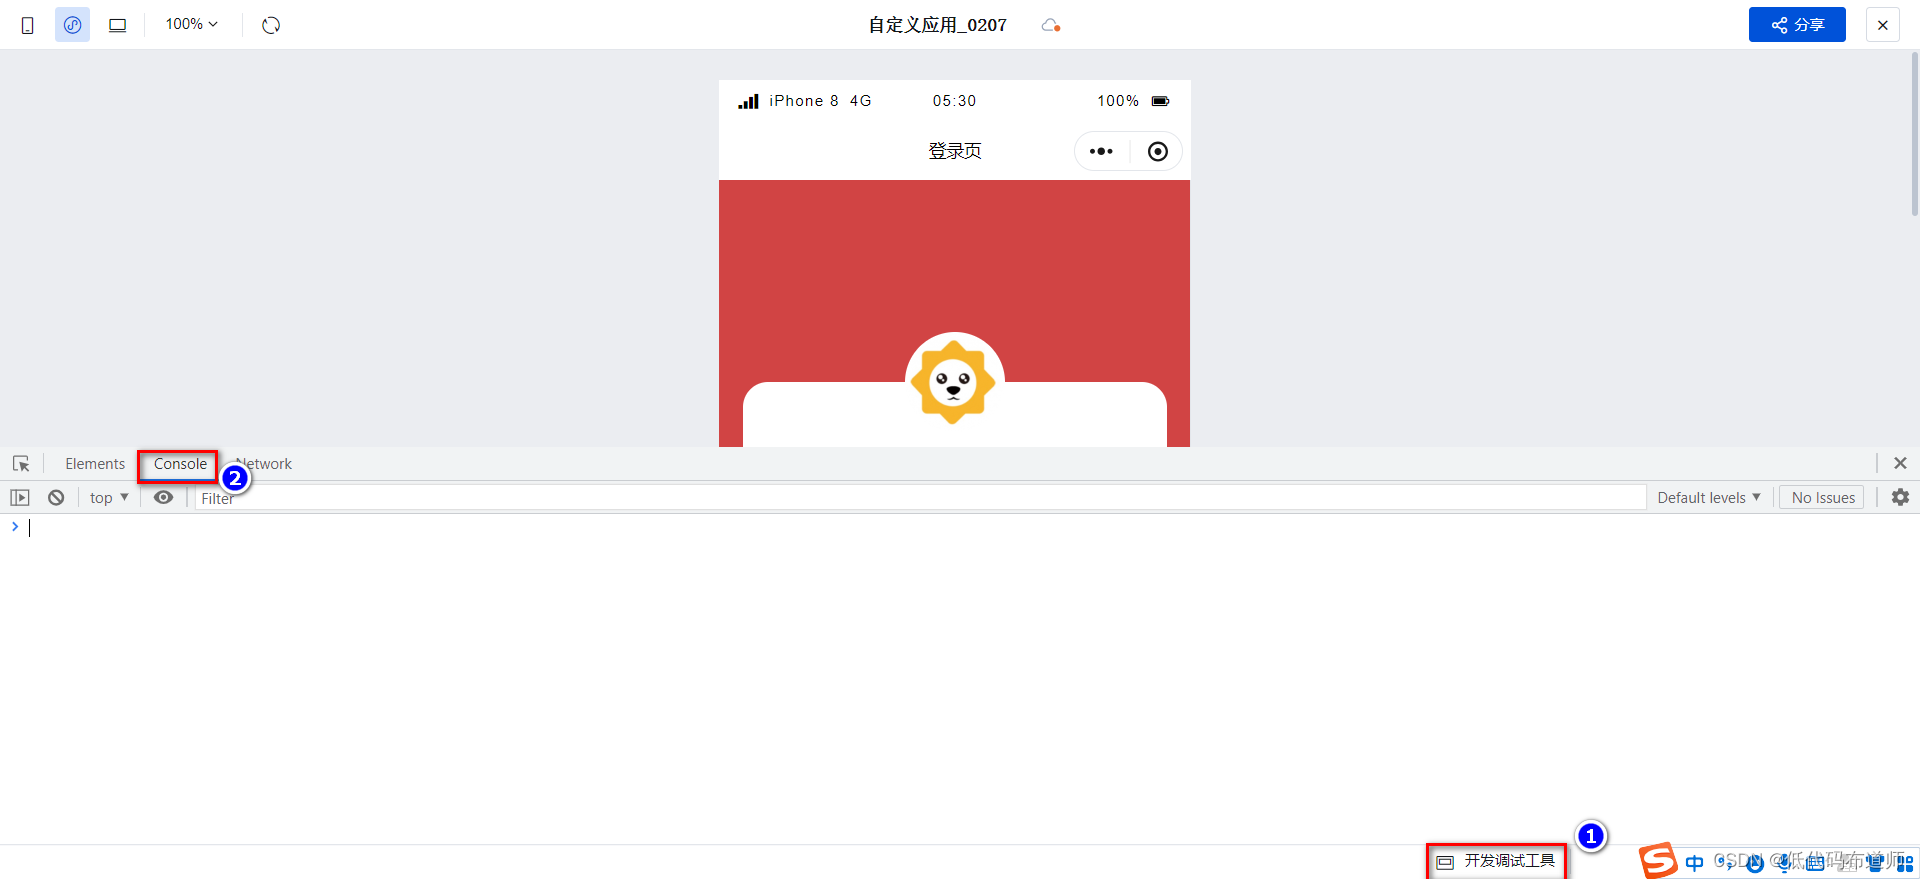Open the Console devtools tab
This screenshot has height=879, width=1920.
[180, 464]
